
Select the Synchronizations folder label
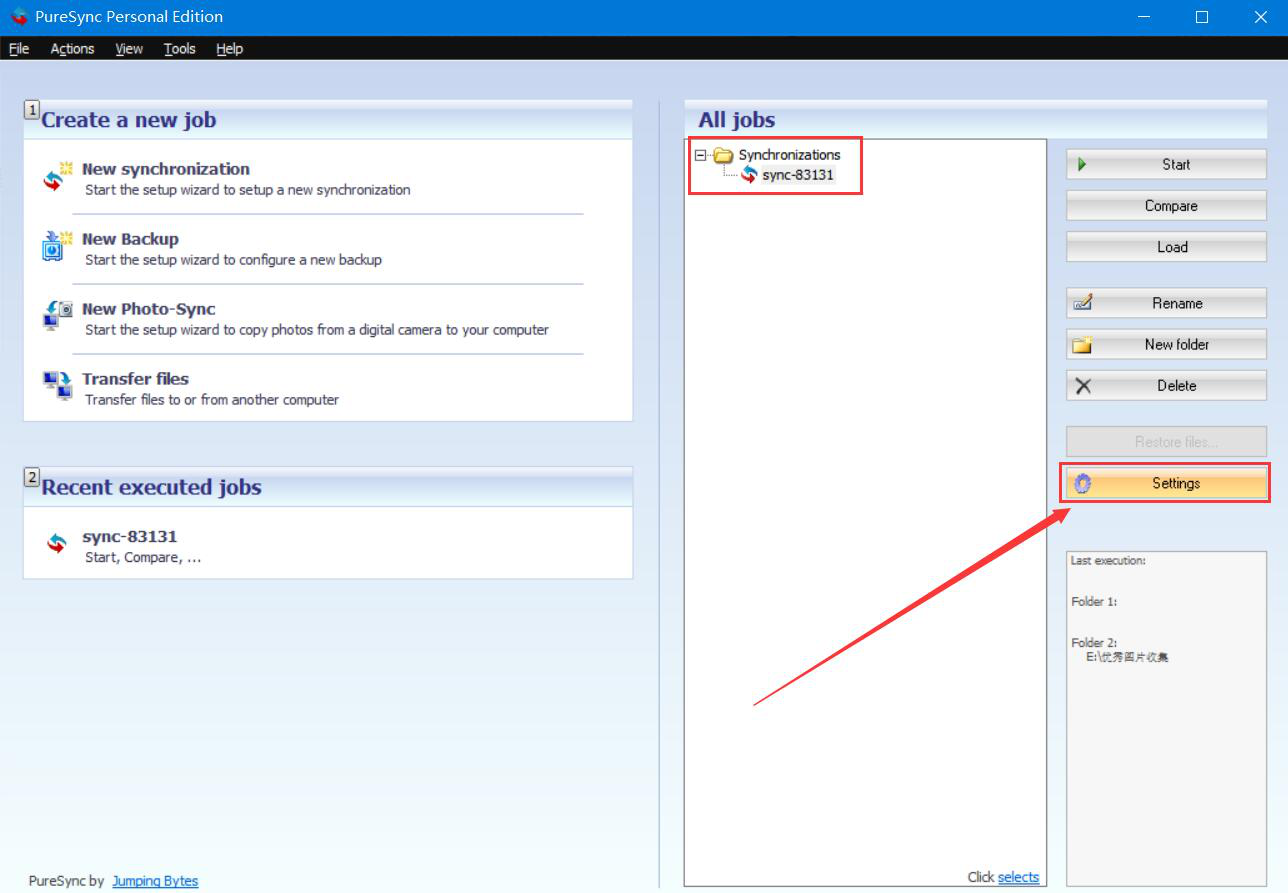[789, 155]
